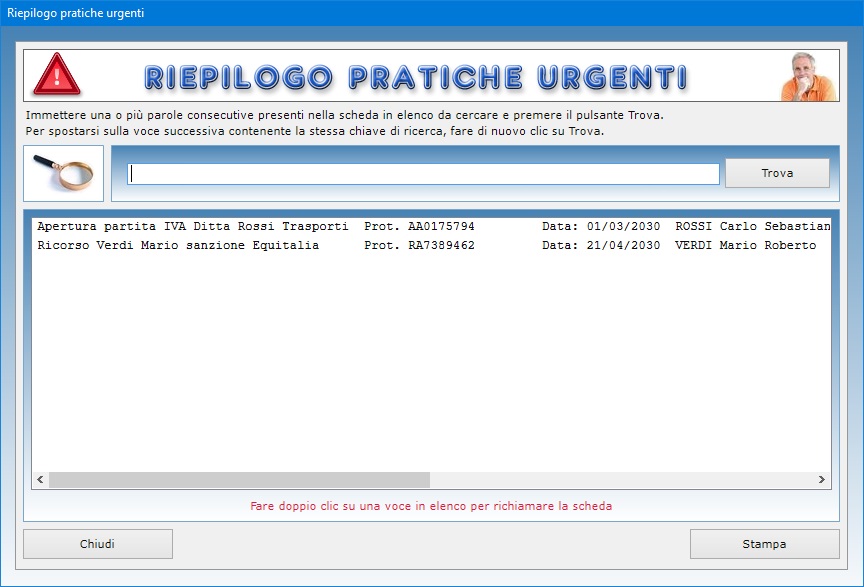Click the window title Riepilogo pratiche urgenti

point(75,13)
